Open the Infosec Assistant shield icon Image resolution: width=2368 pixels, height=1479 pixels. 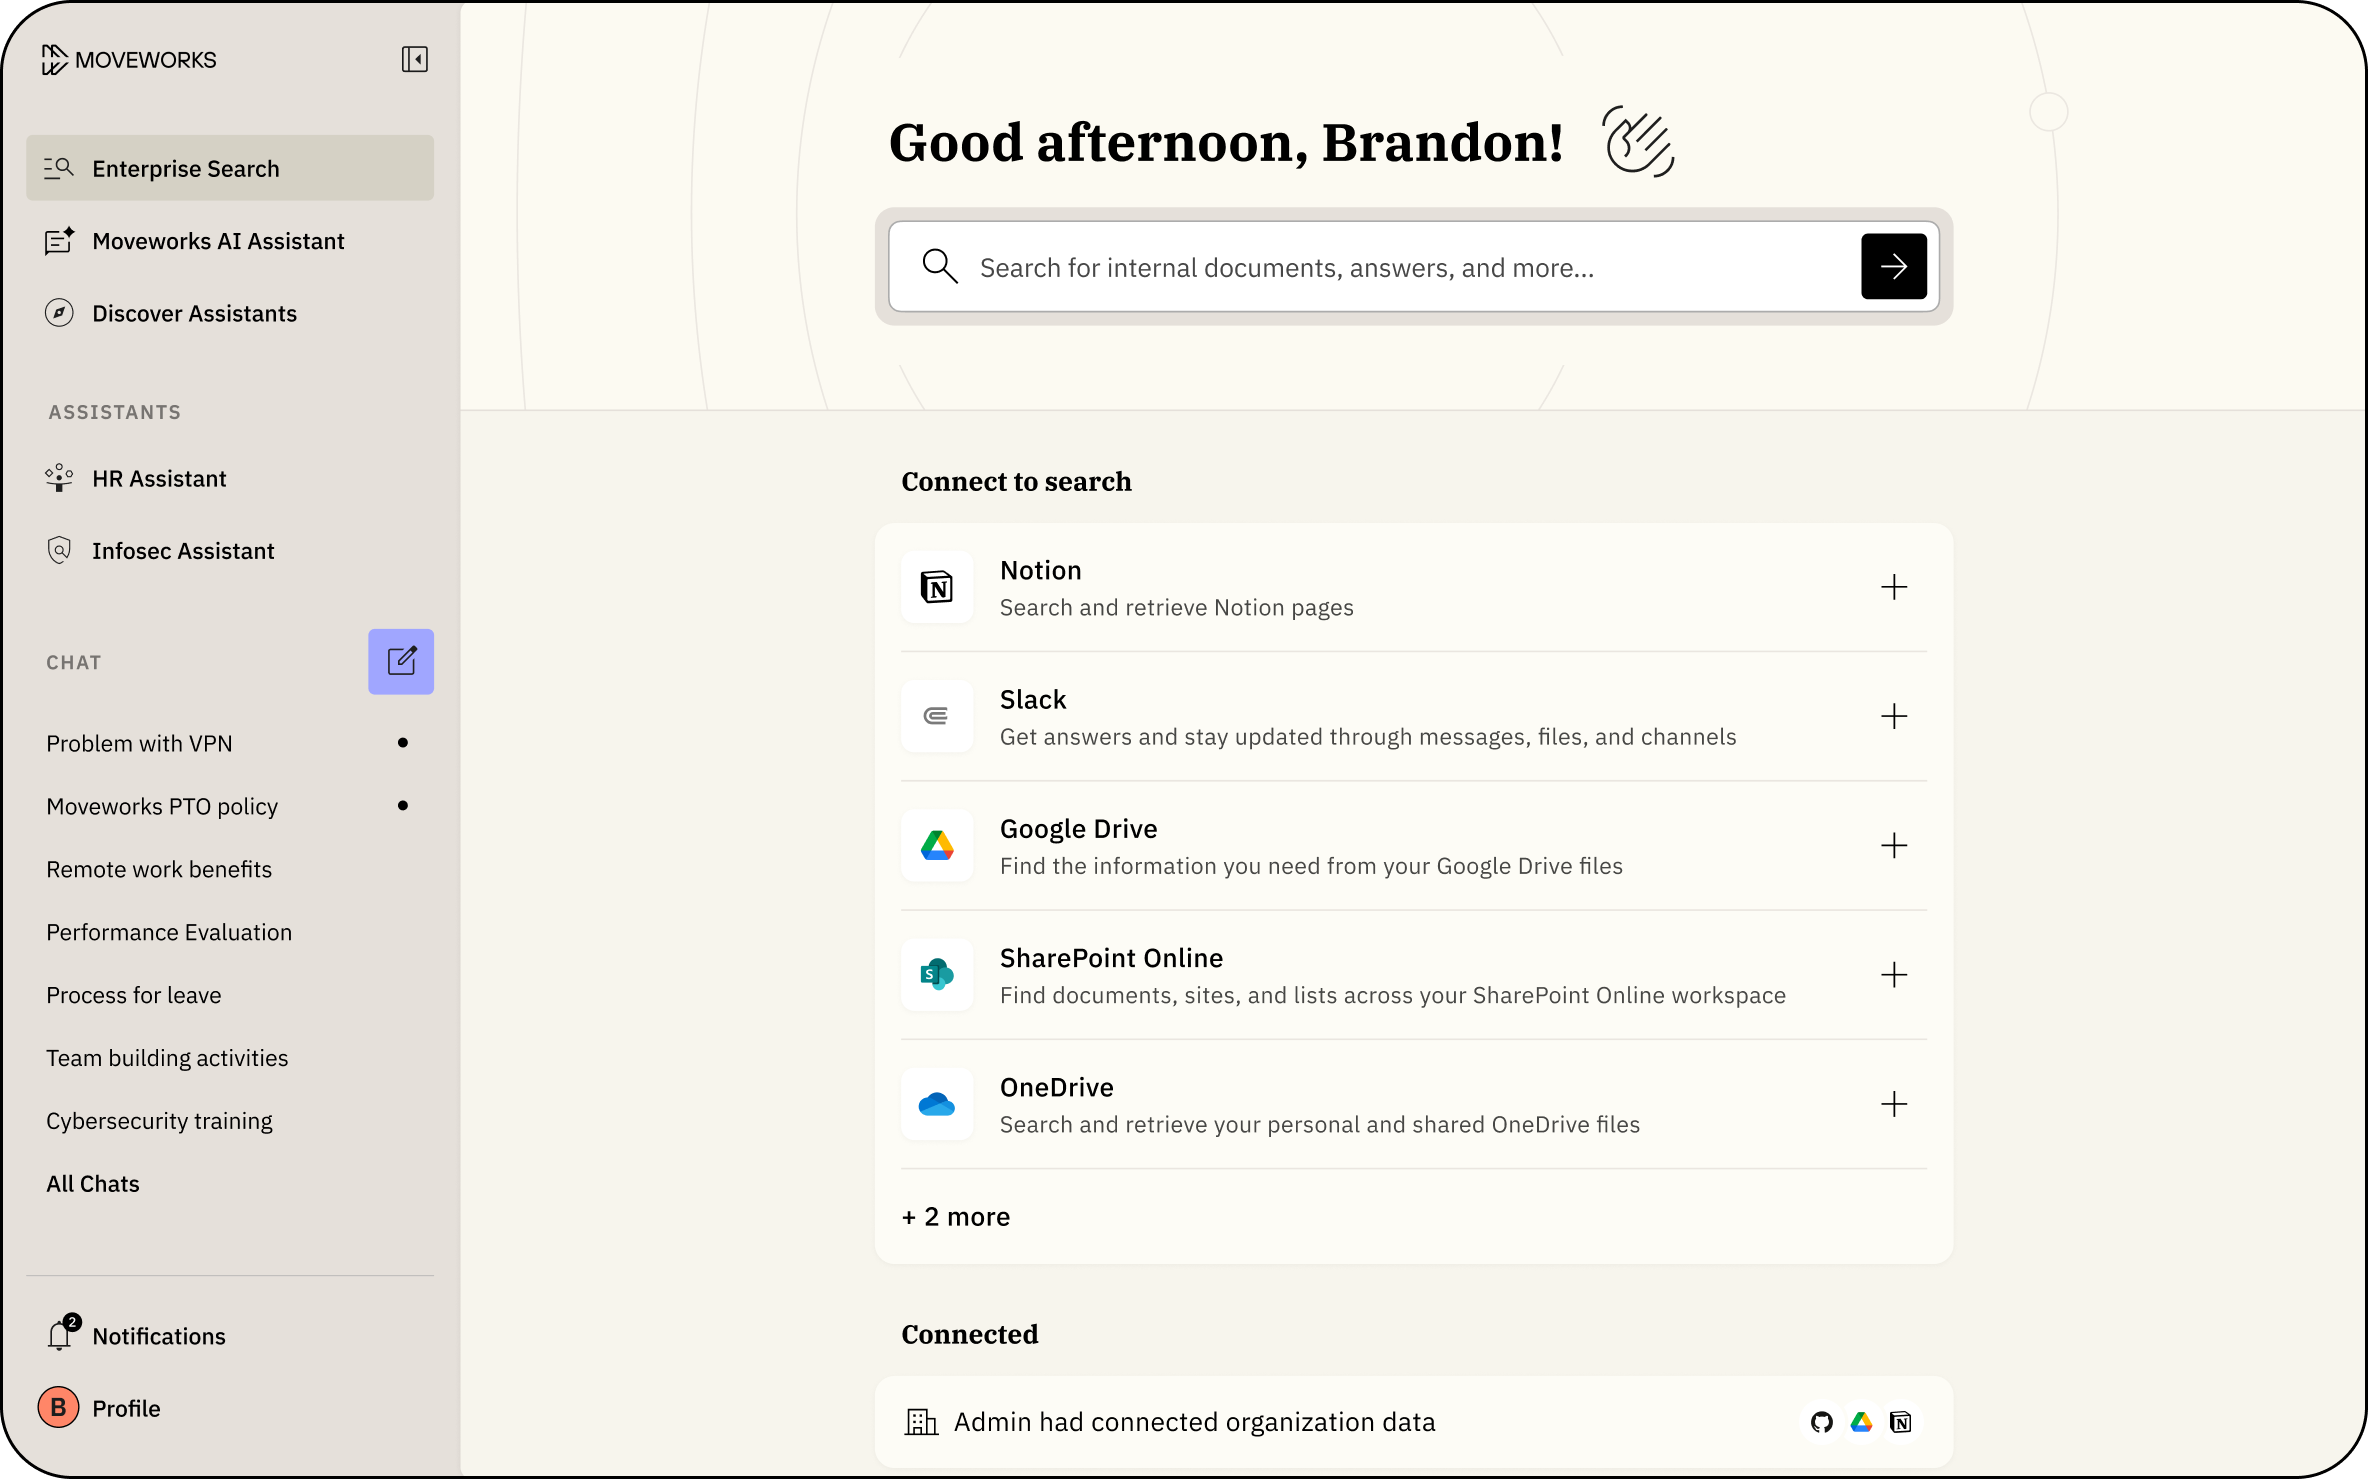coord(59,549)
